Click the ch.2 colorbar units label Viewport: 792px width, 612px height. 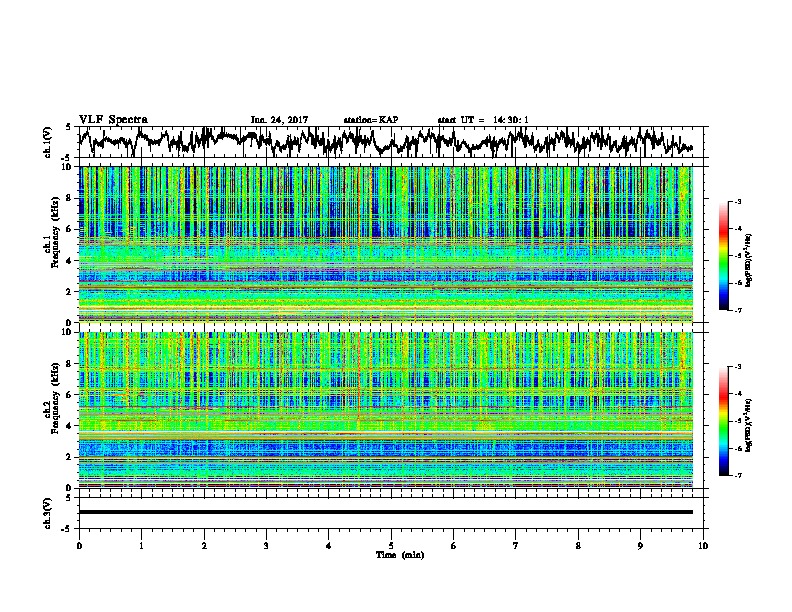coord(749,426)
